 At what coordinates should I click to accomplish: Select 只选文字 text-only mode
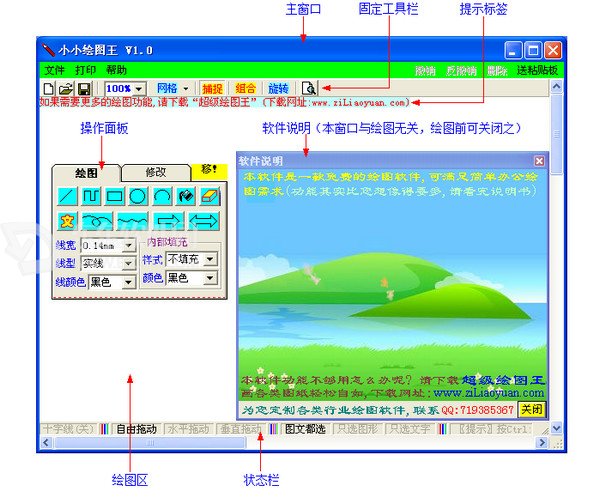(x=409, y=429)
